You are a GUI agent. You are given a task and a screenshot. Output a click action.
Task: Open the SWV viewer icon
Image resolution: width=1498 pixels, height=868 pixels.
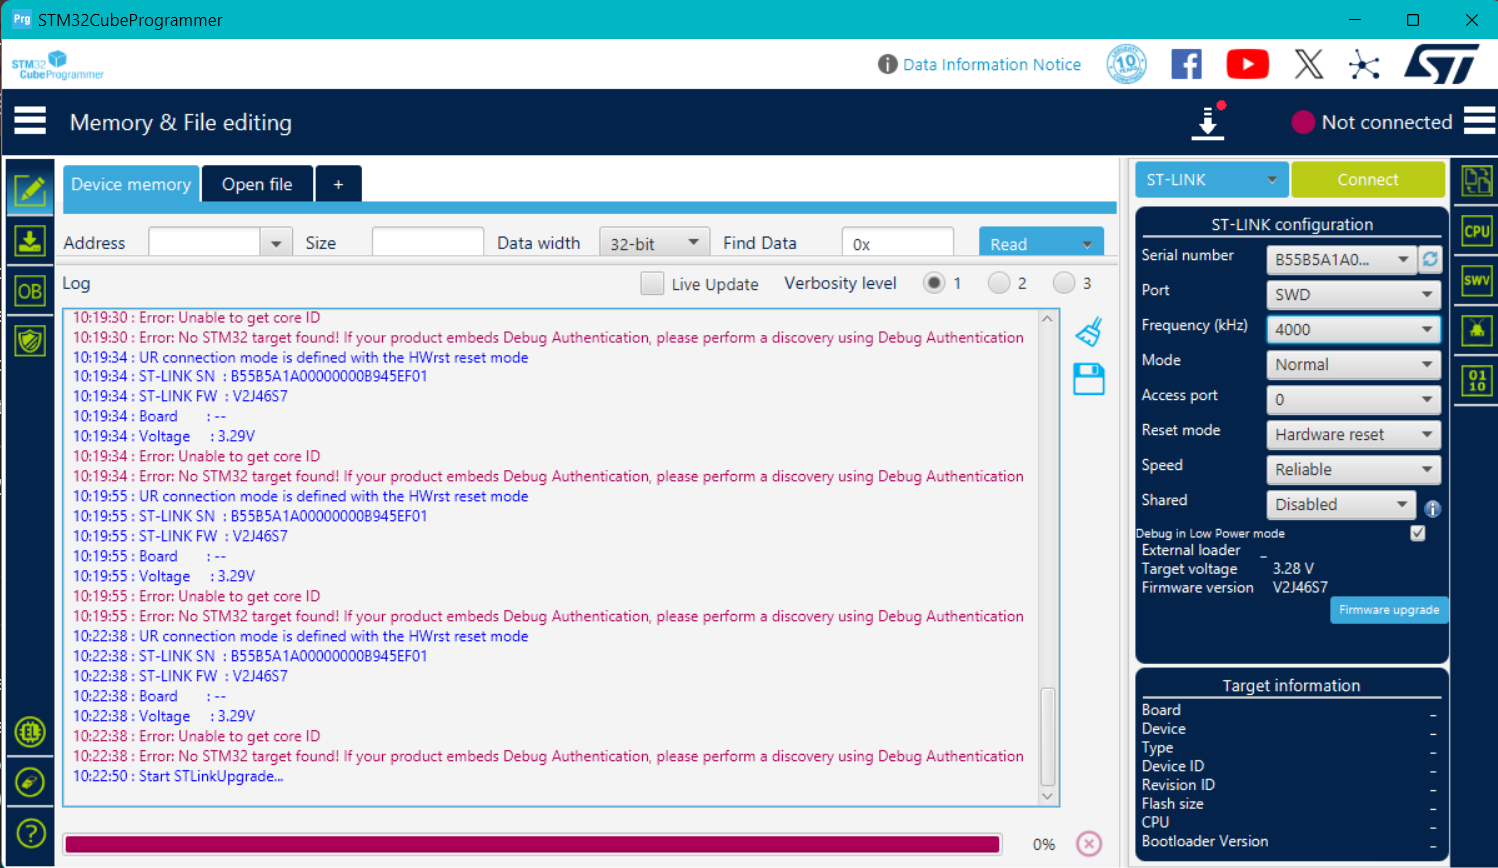[1476, 281]
